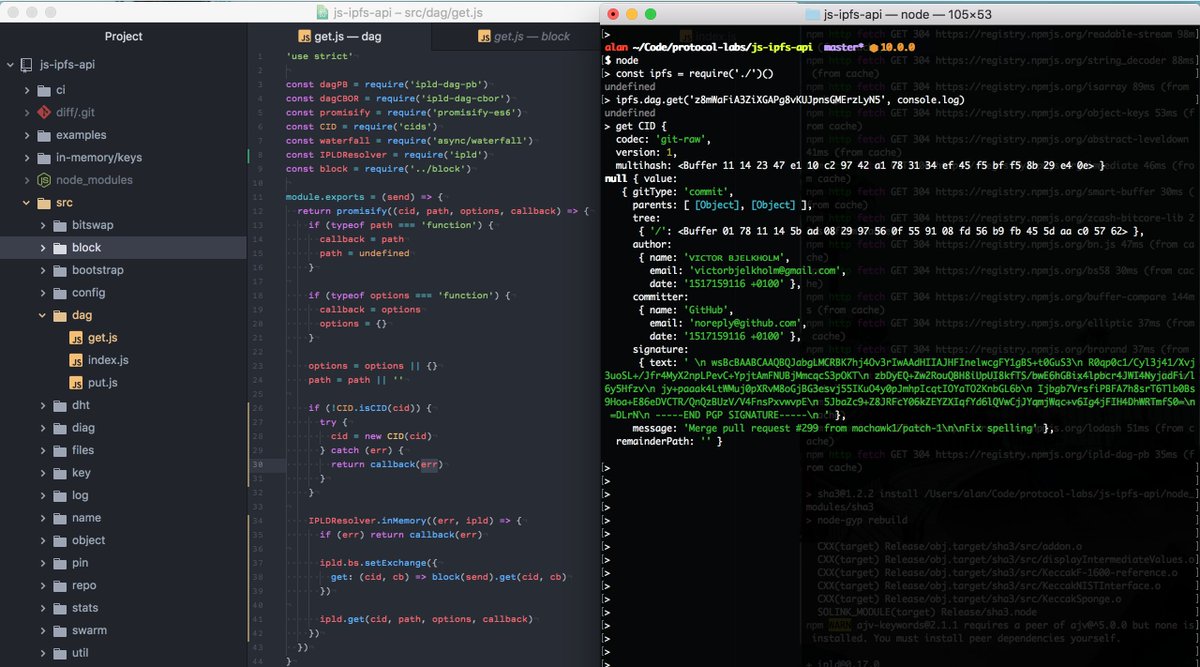
Task: Click the log folder icon
Action: [60, 495]
